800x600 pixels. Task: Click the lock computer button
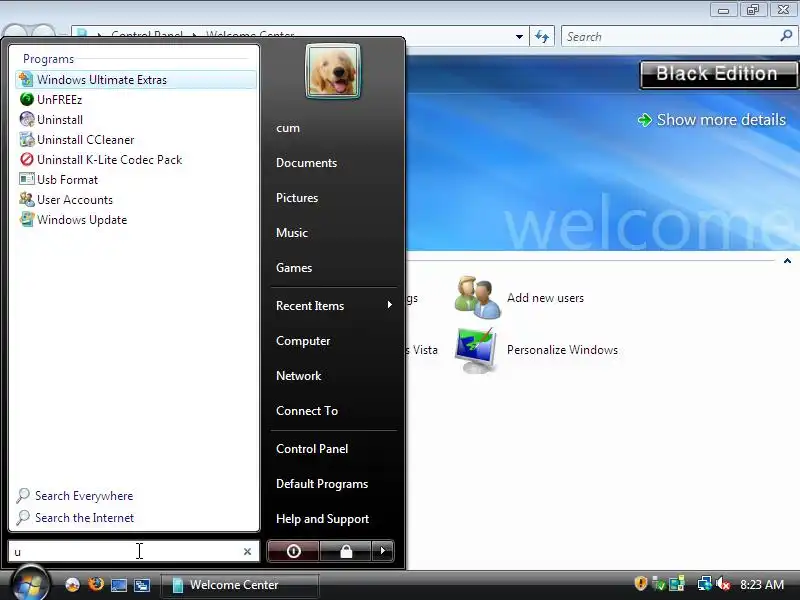pos(346,551)
